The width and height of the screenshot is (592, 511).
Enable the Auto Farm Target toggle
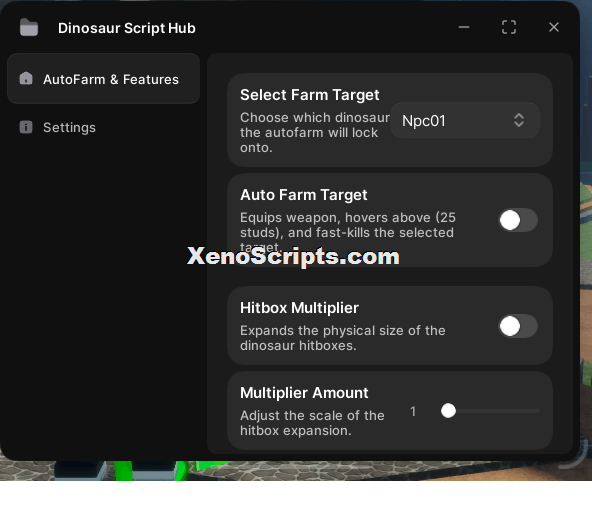tap(518, 220)
